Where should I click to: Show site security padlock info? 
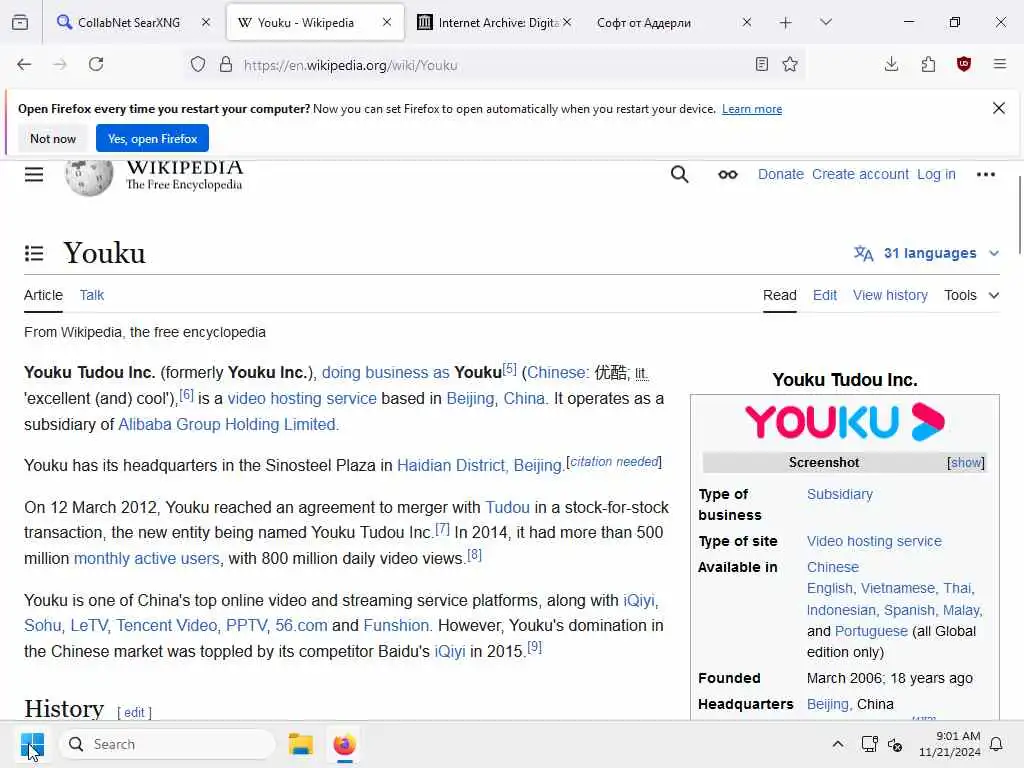tap(226, 64)
